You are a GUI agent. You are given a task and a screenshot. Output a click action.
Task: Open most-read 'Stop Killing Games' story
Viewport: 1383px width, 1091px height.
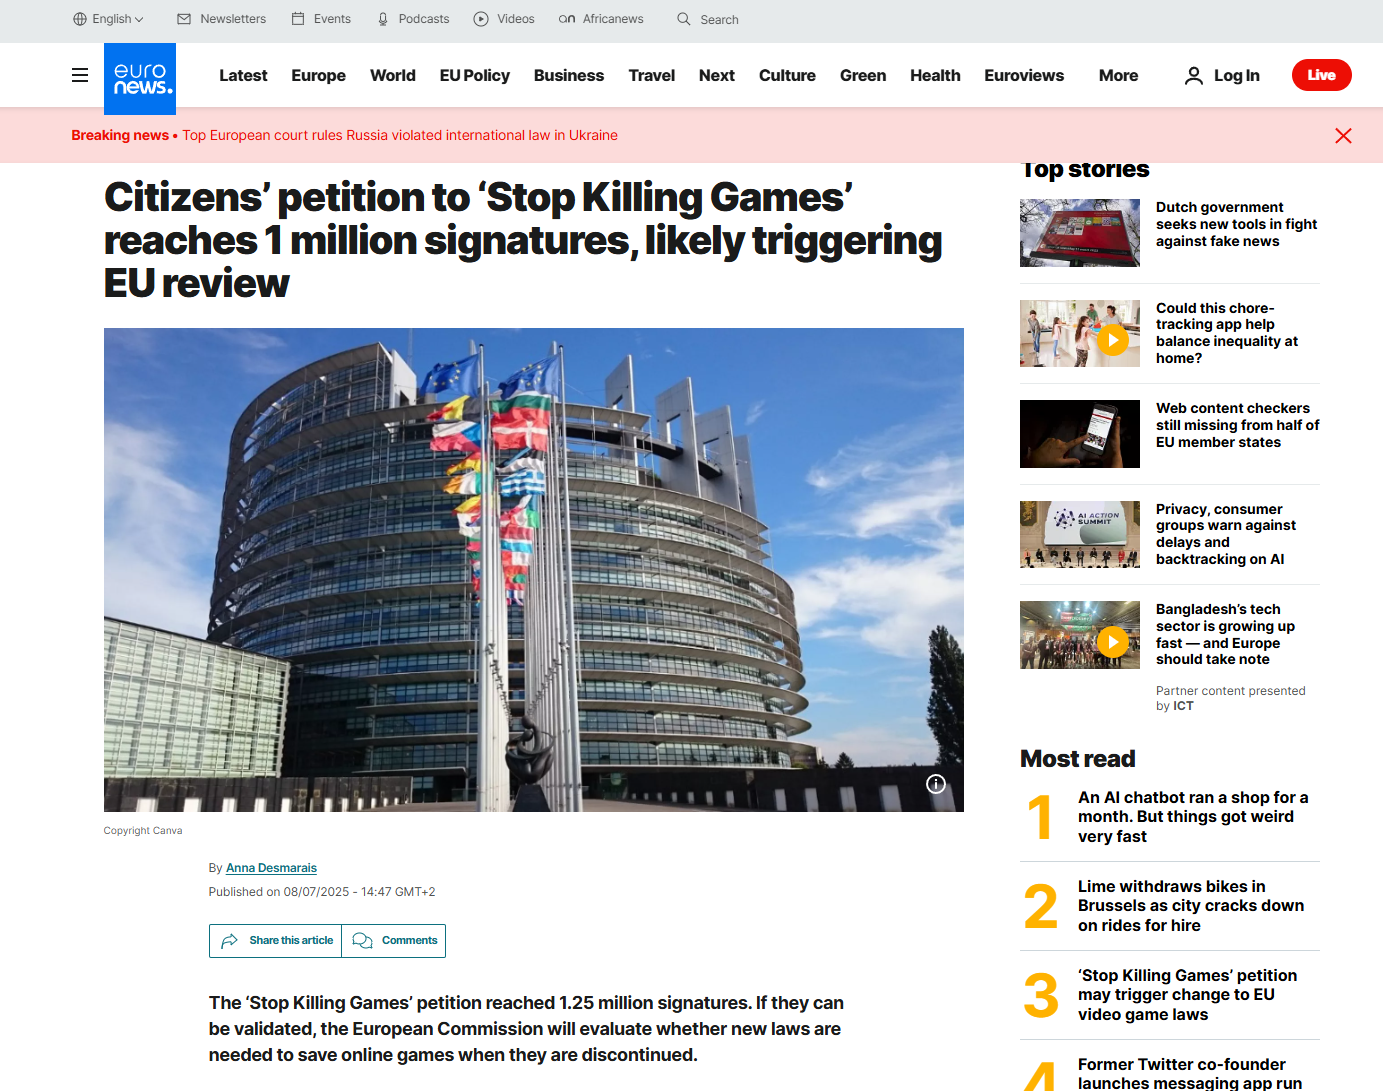point(1187,995)
